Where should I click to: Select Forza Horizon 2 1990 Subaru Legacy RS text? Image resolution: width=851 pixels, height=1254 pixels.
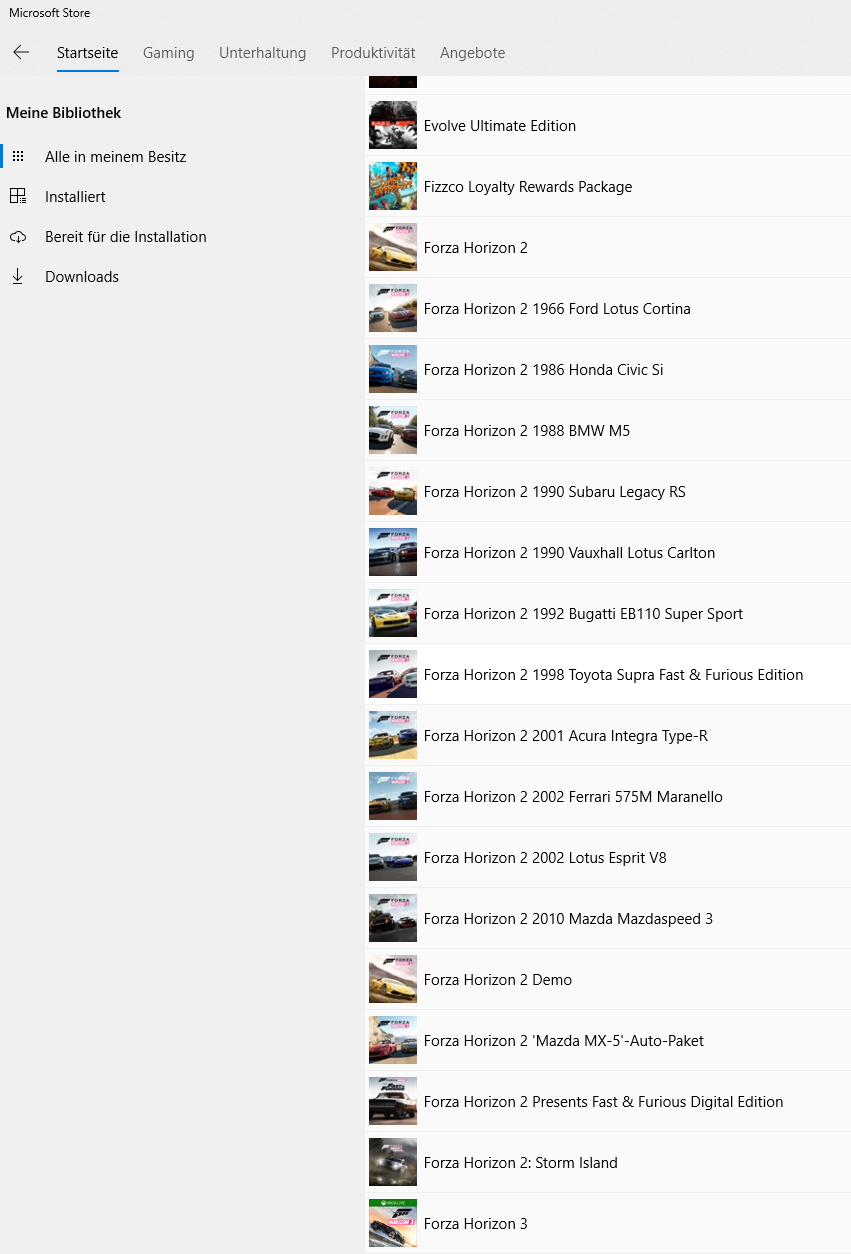point(555,492)
